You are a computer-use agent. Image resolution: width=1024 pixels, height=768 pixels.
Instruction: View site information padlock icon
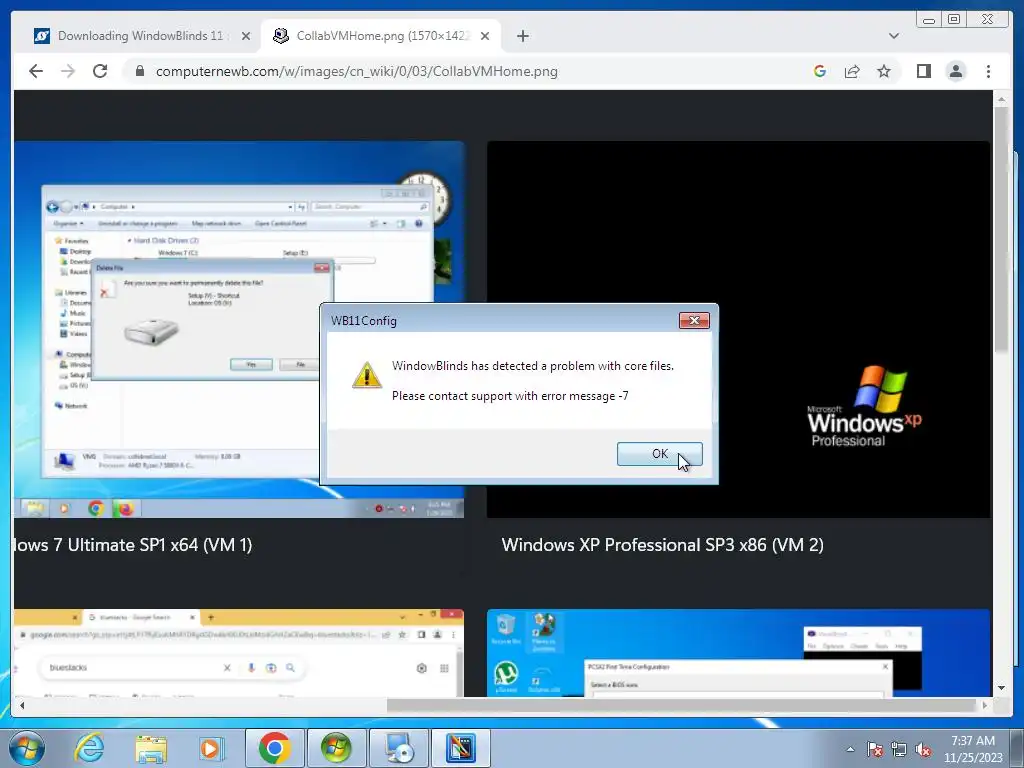[x=140, y=71]
